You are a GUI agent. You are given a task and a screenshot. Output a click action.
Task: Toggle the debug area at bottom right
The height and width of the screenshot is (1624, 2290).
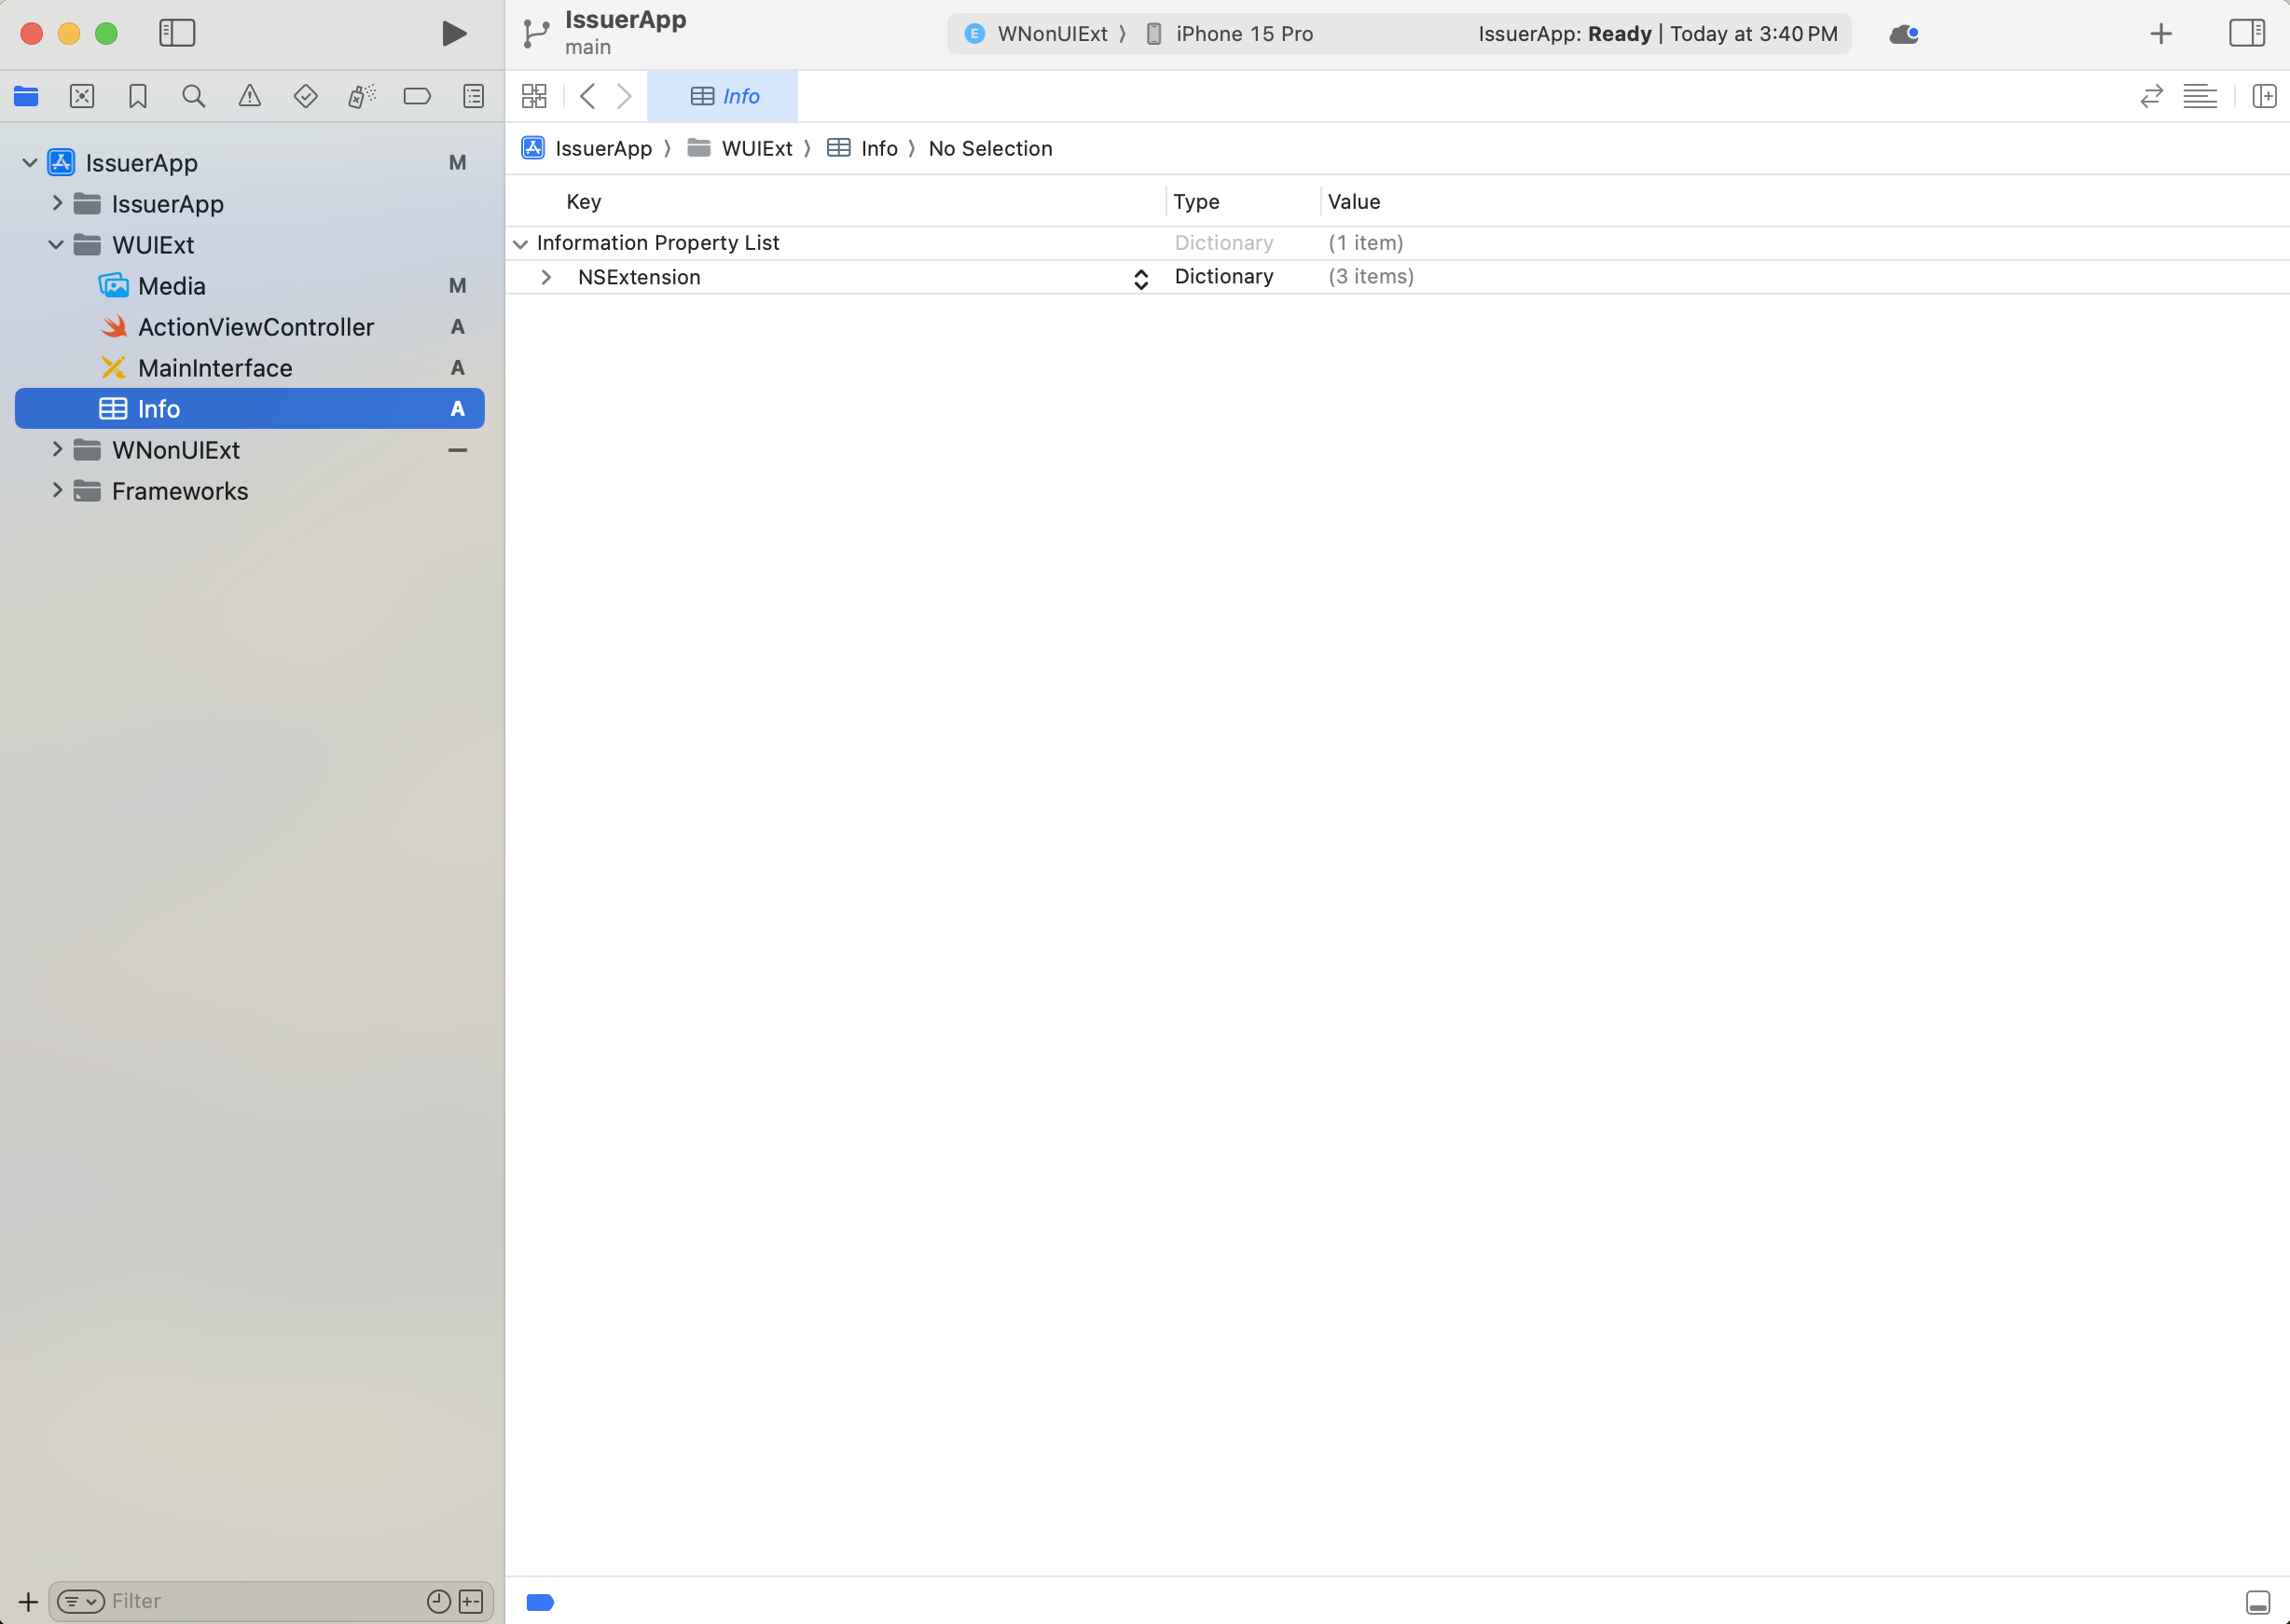pos(2257,1602)
